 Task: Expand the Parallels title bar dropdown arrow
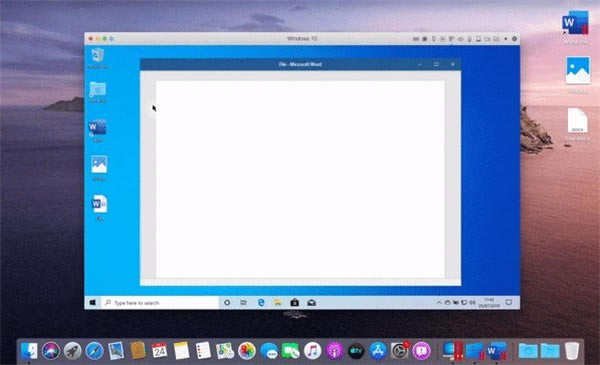coord(505,39)
